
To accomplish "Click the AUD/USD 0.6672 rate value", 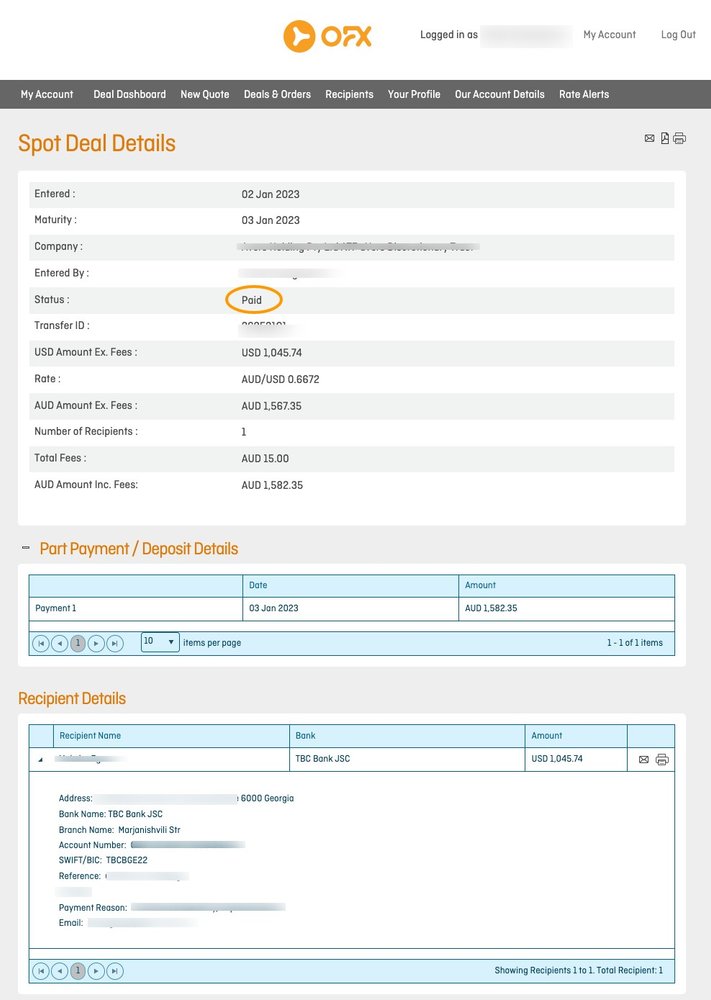I will (280, 379).
